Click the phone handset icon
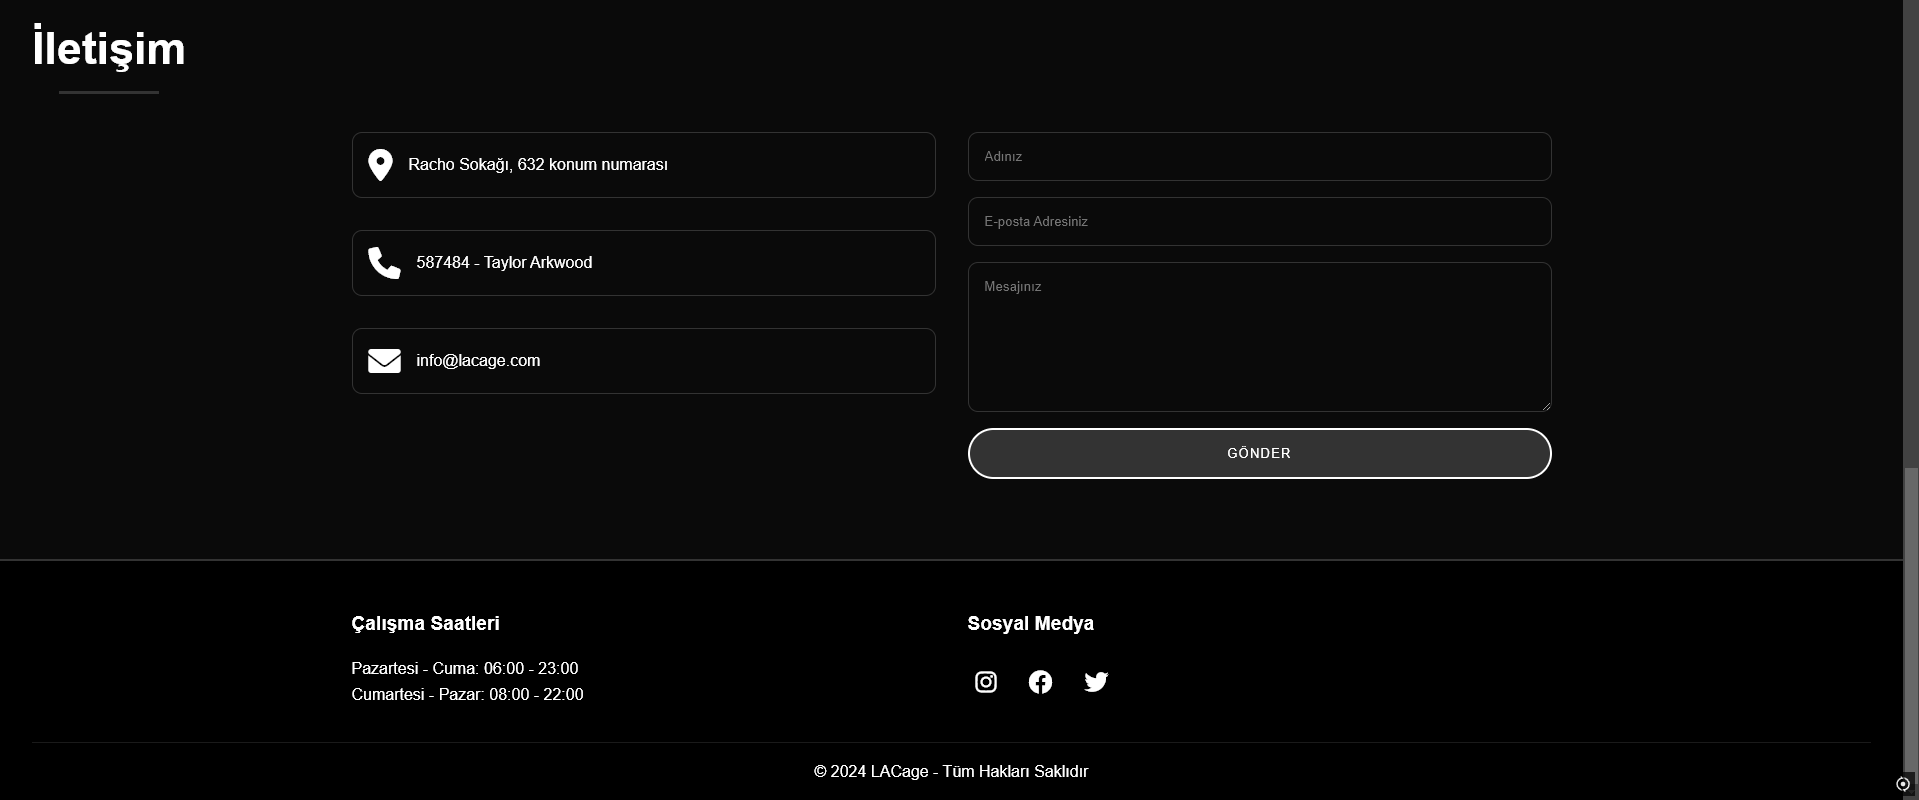1919x800 pixels. pyautogui.click(x=384, y=263)
